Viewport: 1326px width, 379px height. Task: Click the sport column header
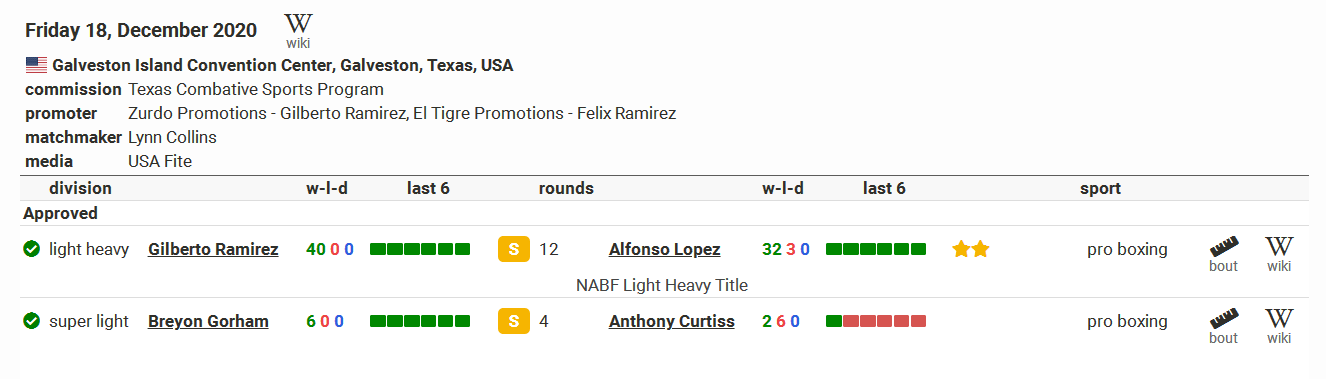(1100, 188)
